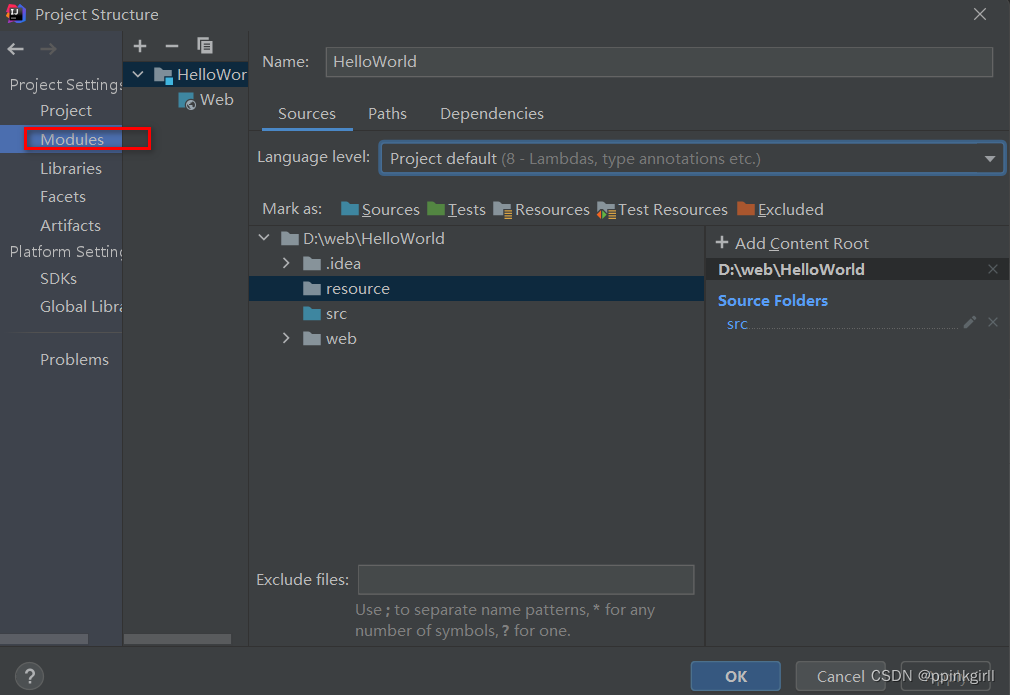This screenshot has height=695, width=1010.
Task: Click the back navigation arrow
Action: pyautogui.click(x=16, y=49)
